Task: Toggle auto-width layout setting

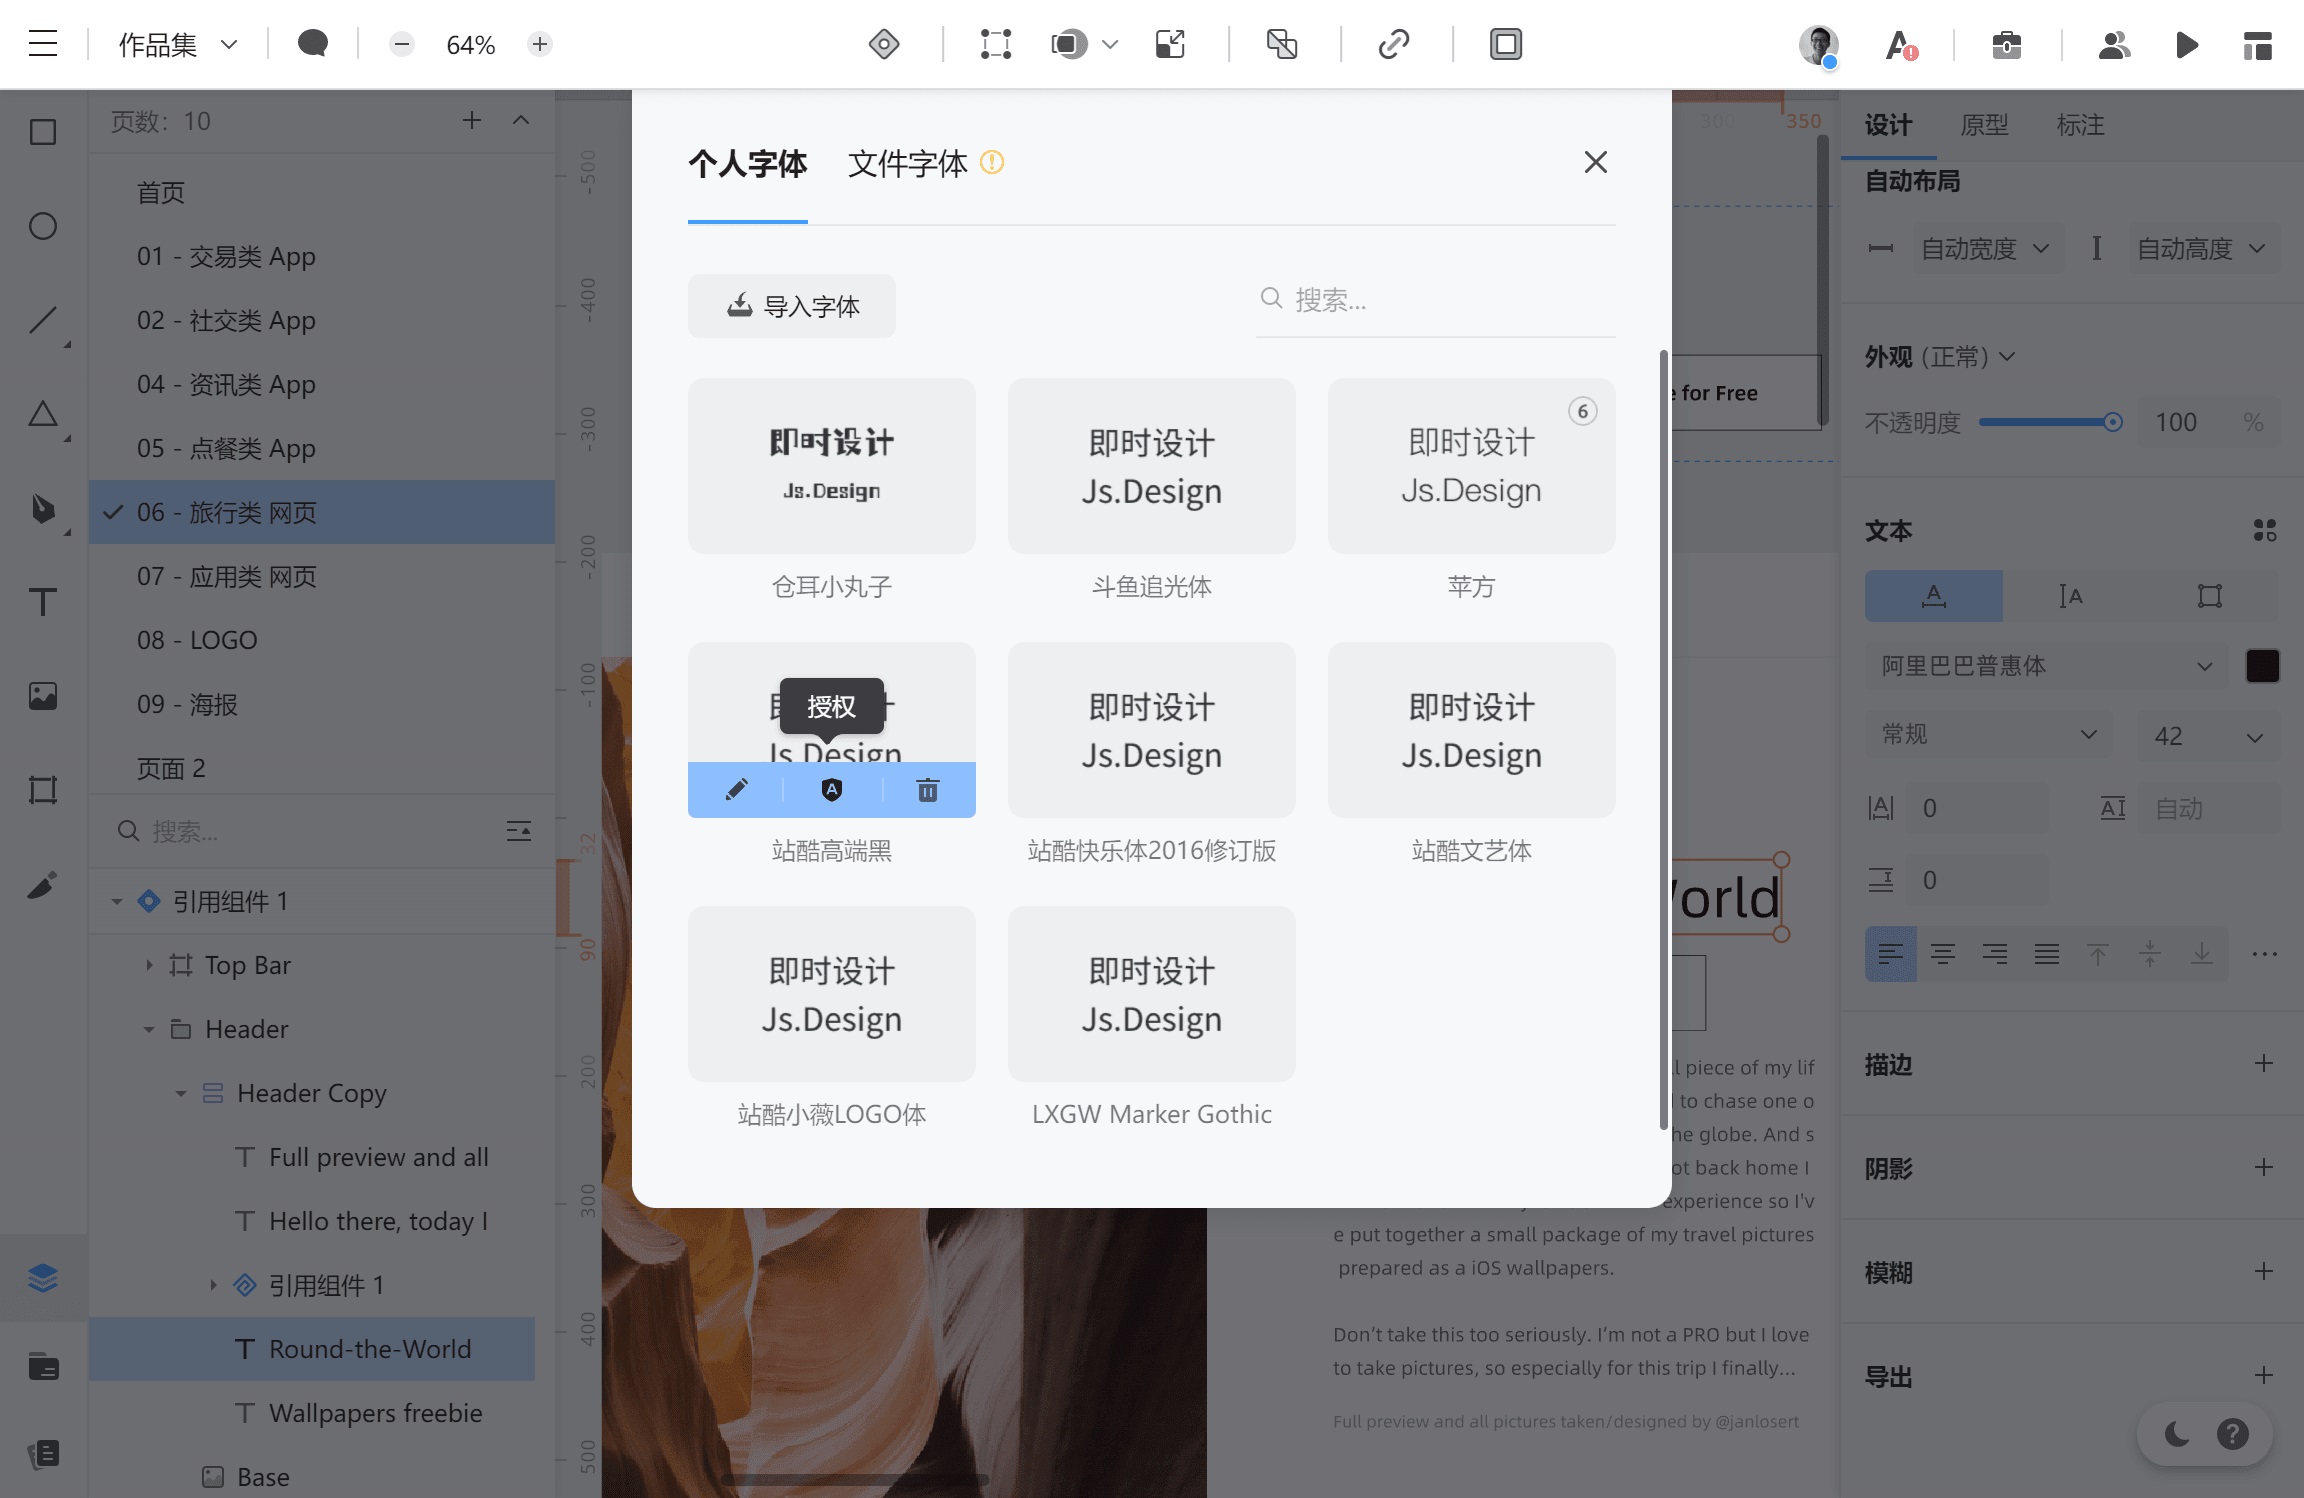Action: coord(1985,249)
